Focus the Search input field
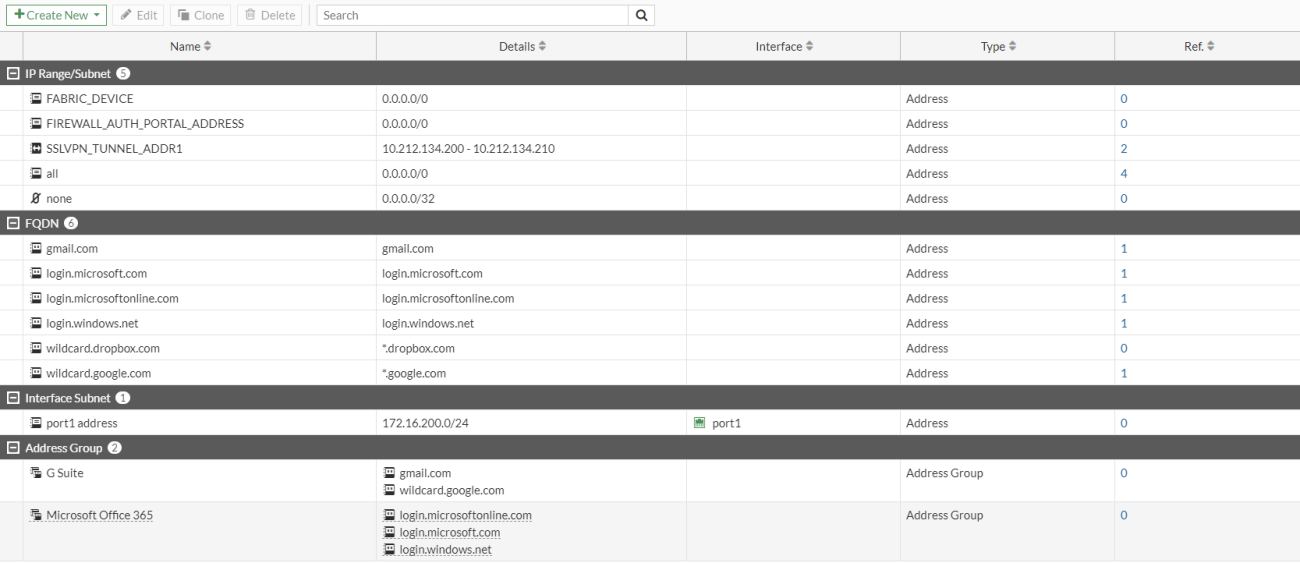The width and height of the screenshot is (1300, 563). 472,15
